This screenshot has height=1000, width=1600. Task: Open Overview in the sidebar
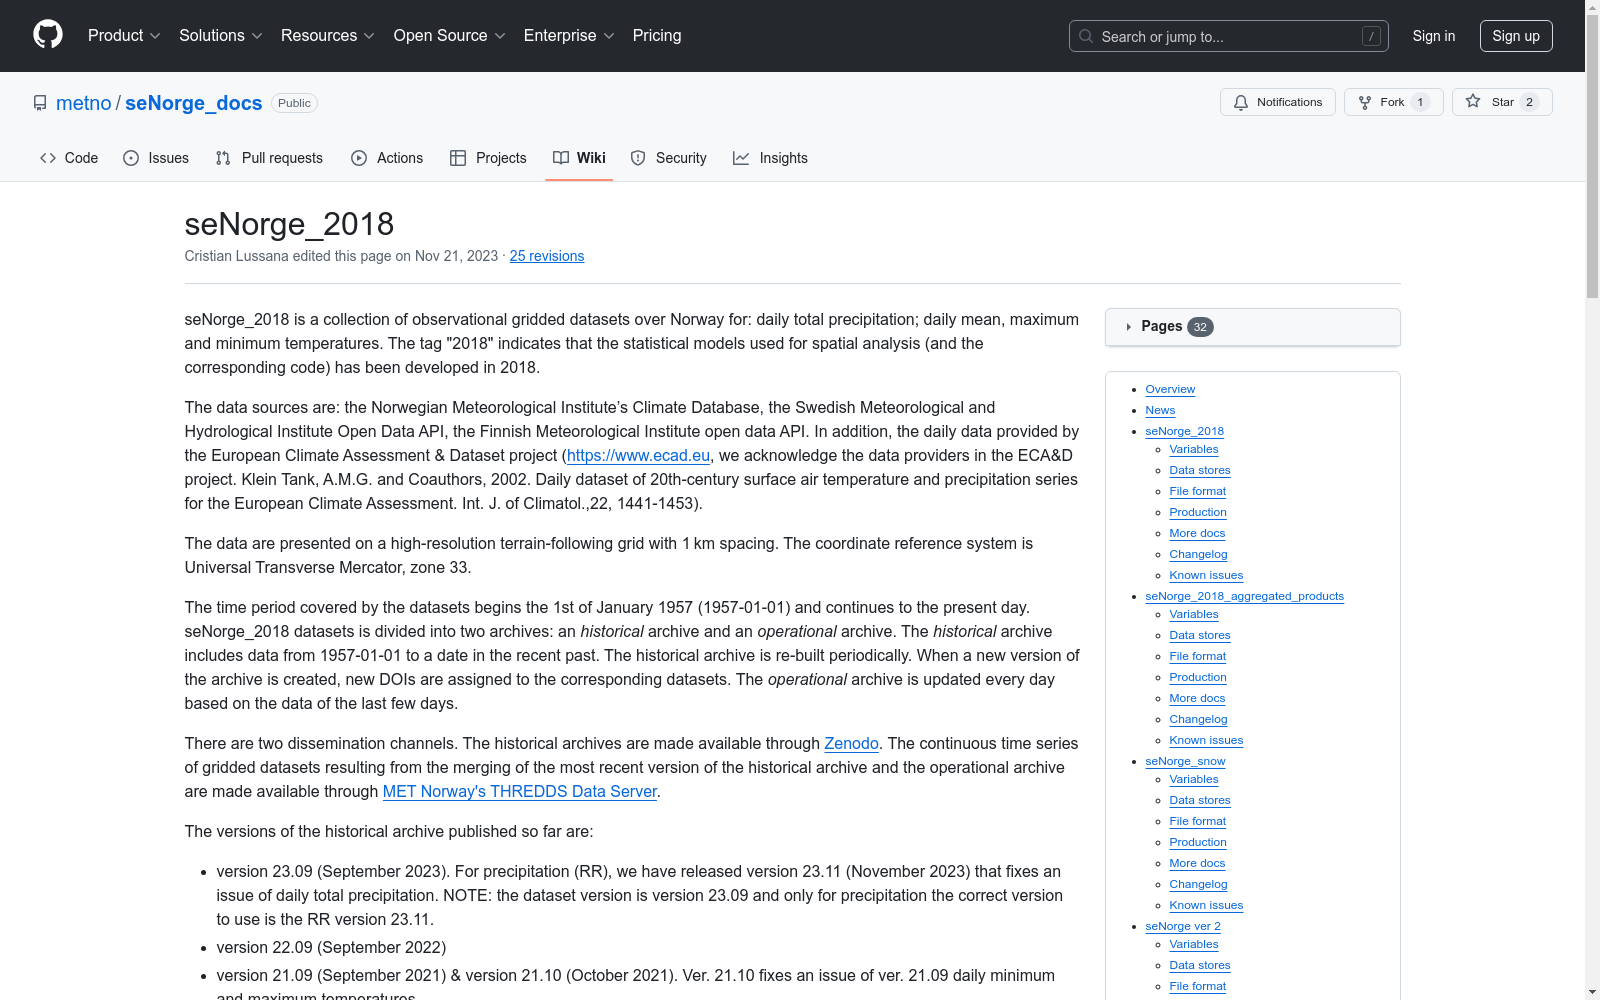pyautogui.click(x=1170, y=389)
